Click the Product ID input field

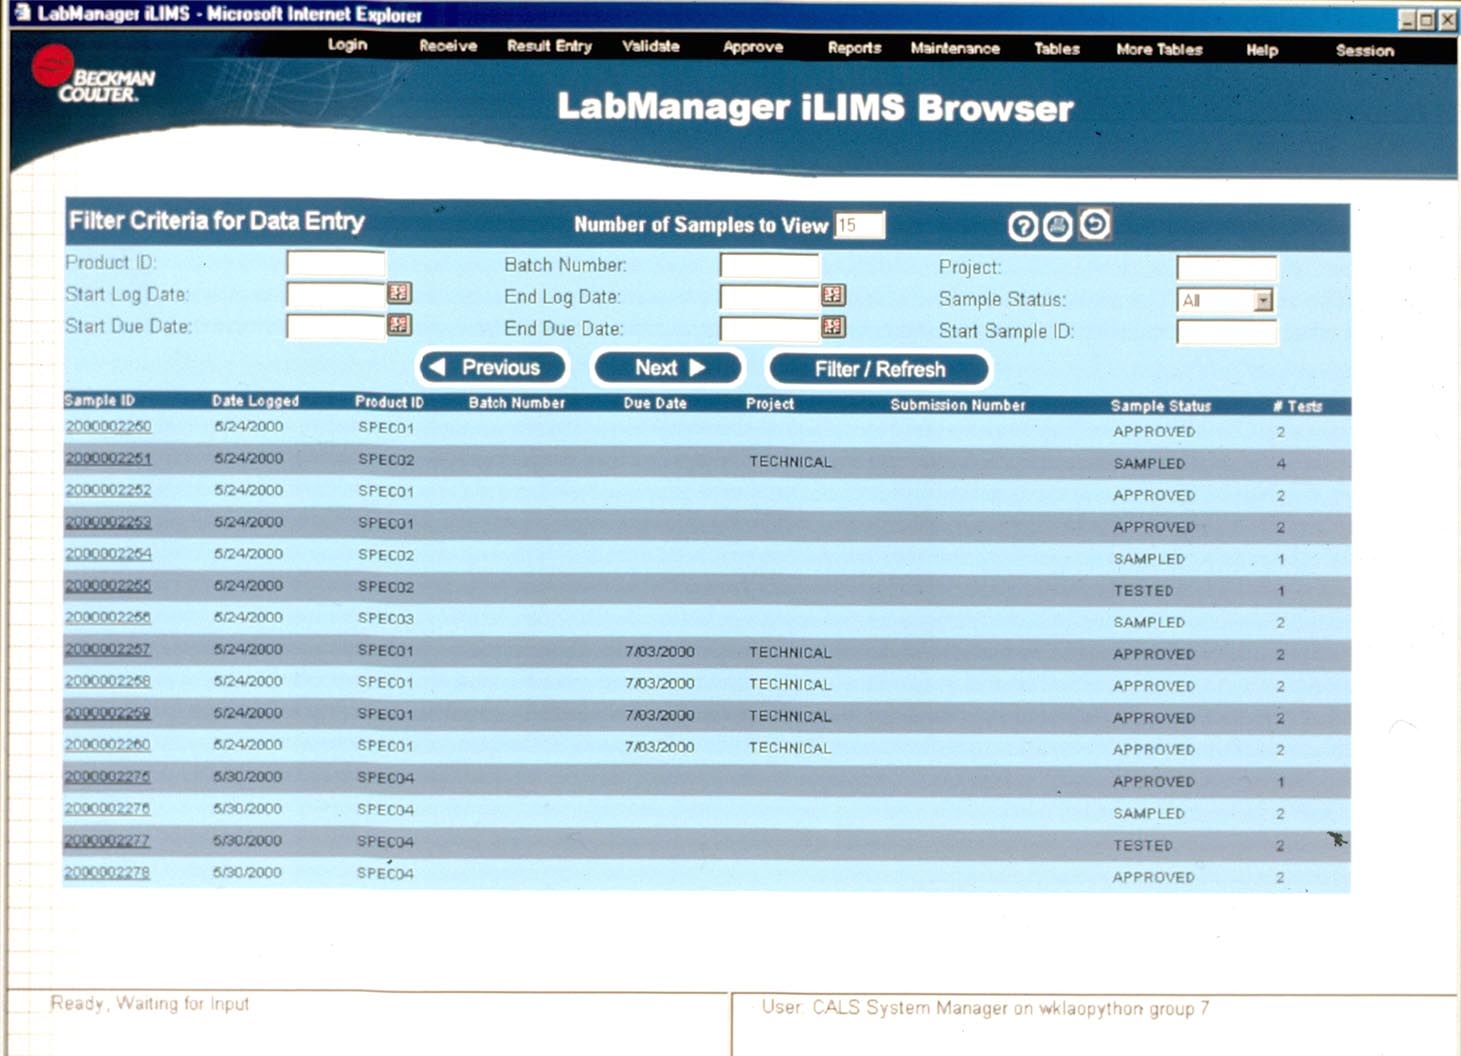click(336, 263)
